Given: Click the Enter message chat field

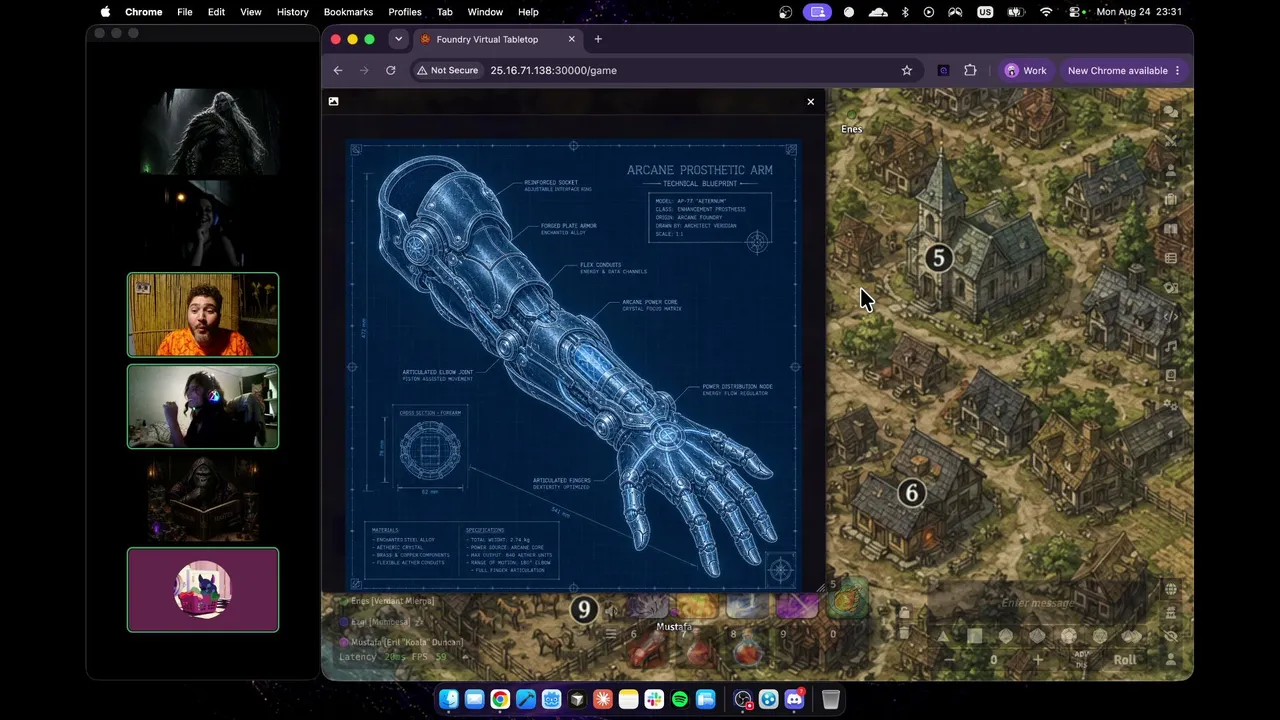Looking at the screenshot, I should (1039, 603).
